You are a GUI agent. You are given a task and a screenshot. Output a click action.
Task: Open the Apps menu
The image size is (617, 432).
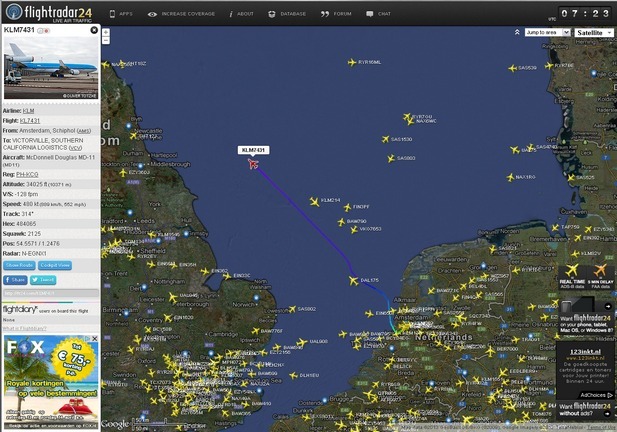121,14
